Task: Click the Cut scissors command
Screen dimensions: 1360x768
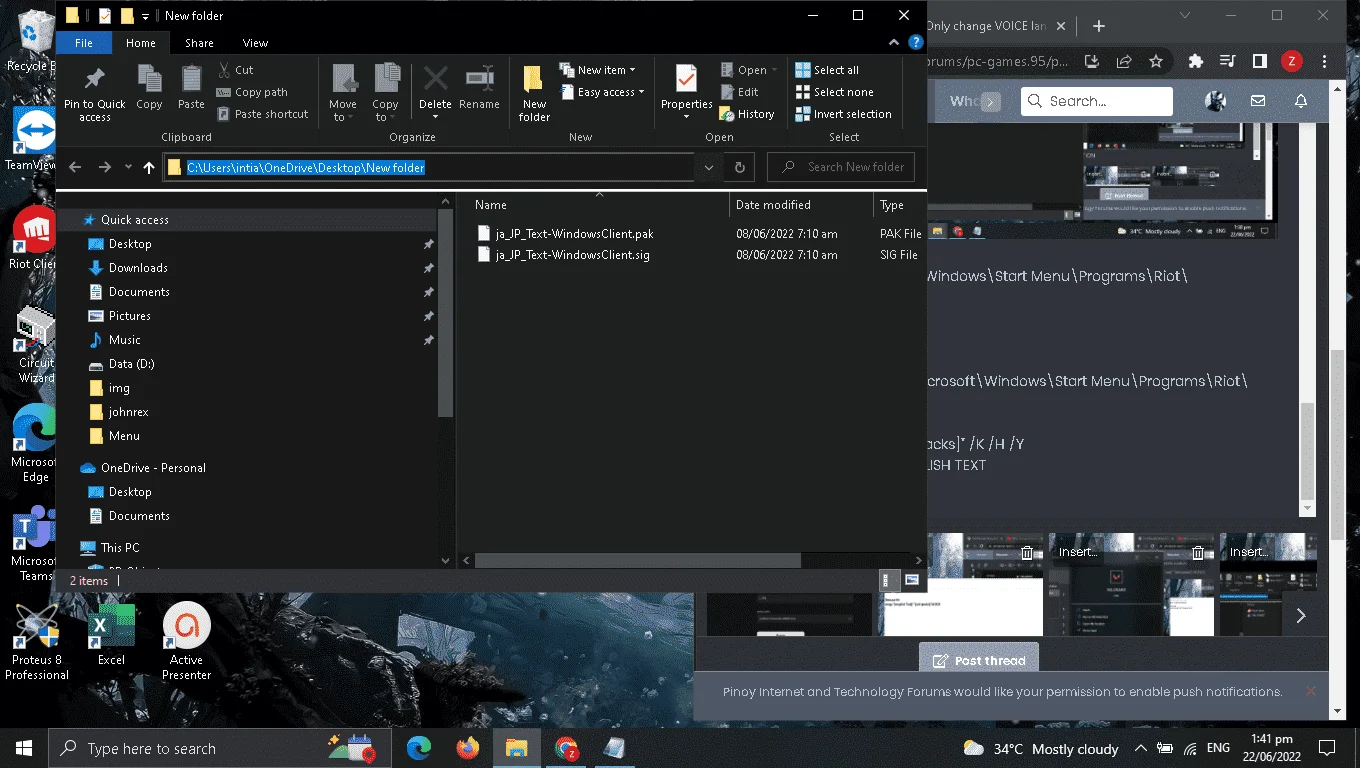Action: [235, 70]
